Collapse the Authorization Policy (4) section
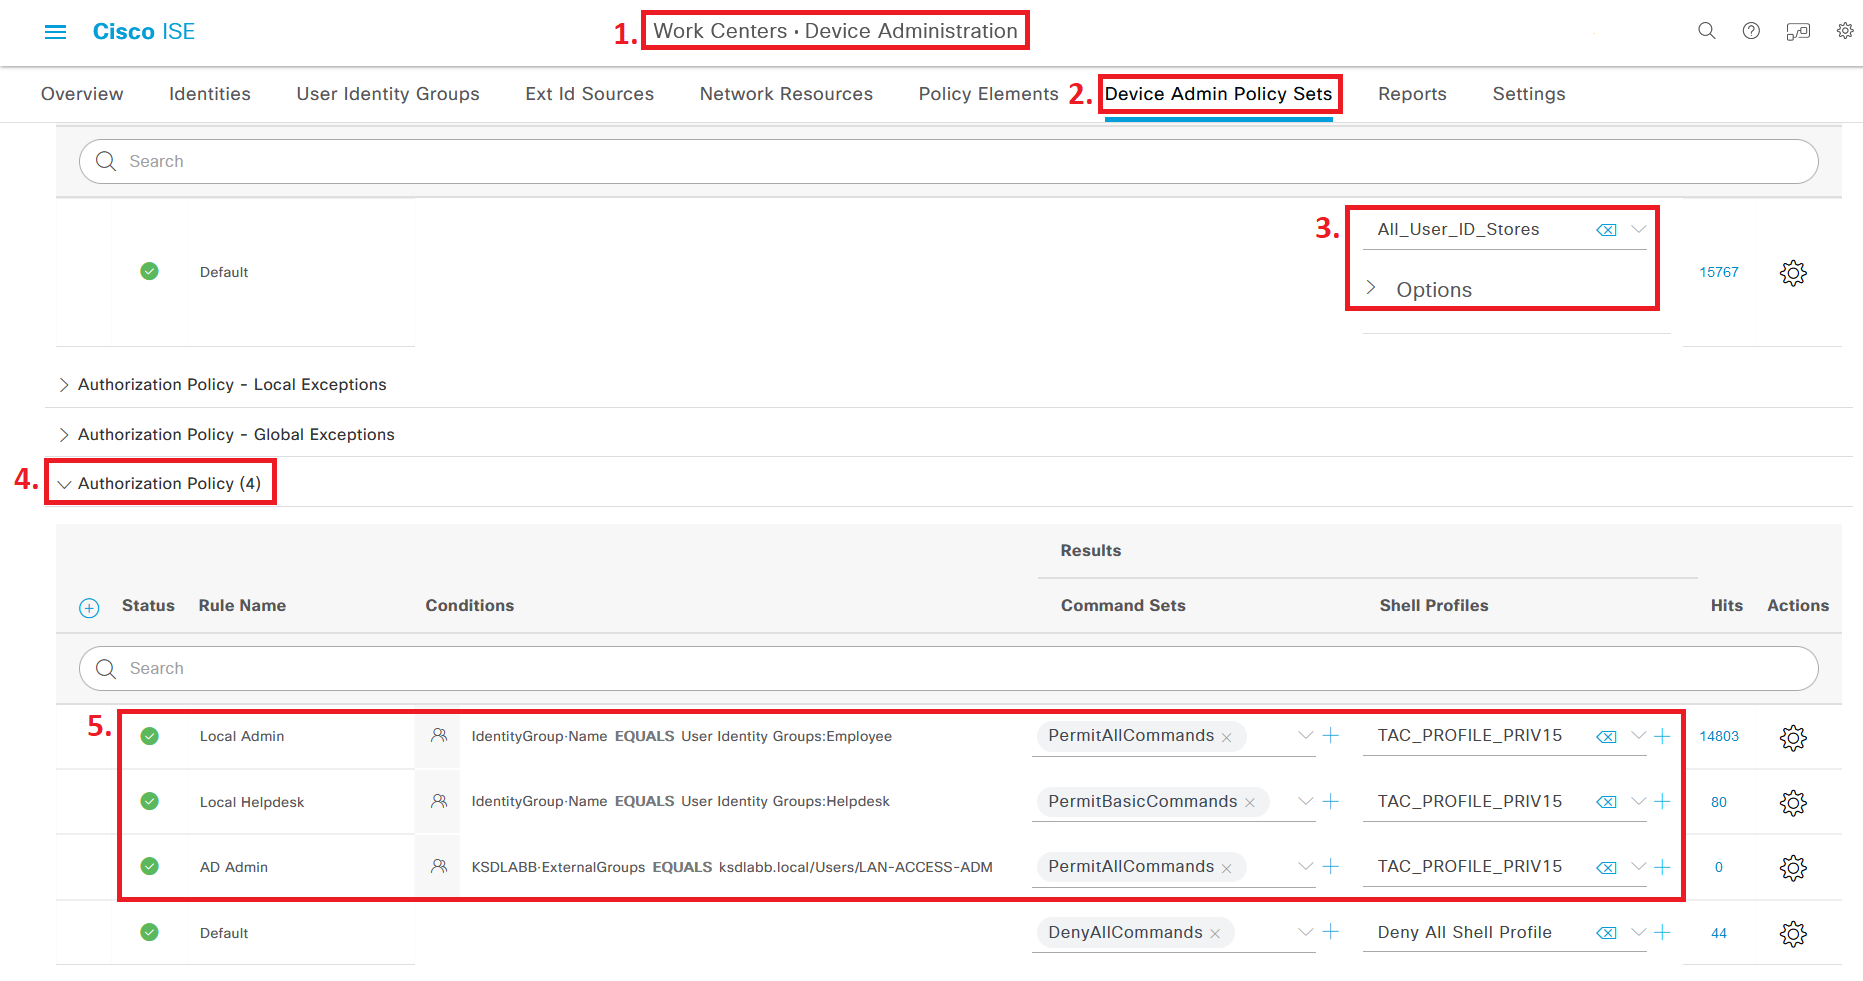Image resolution: width=1863 pixels, height=981 pixels. click(x=65, y=483)
